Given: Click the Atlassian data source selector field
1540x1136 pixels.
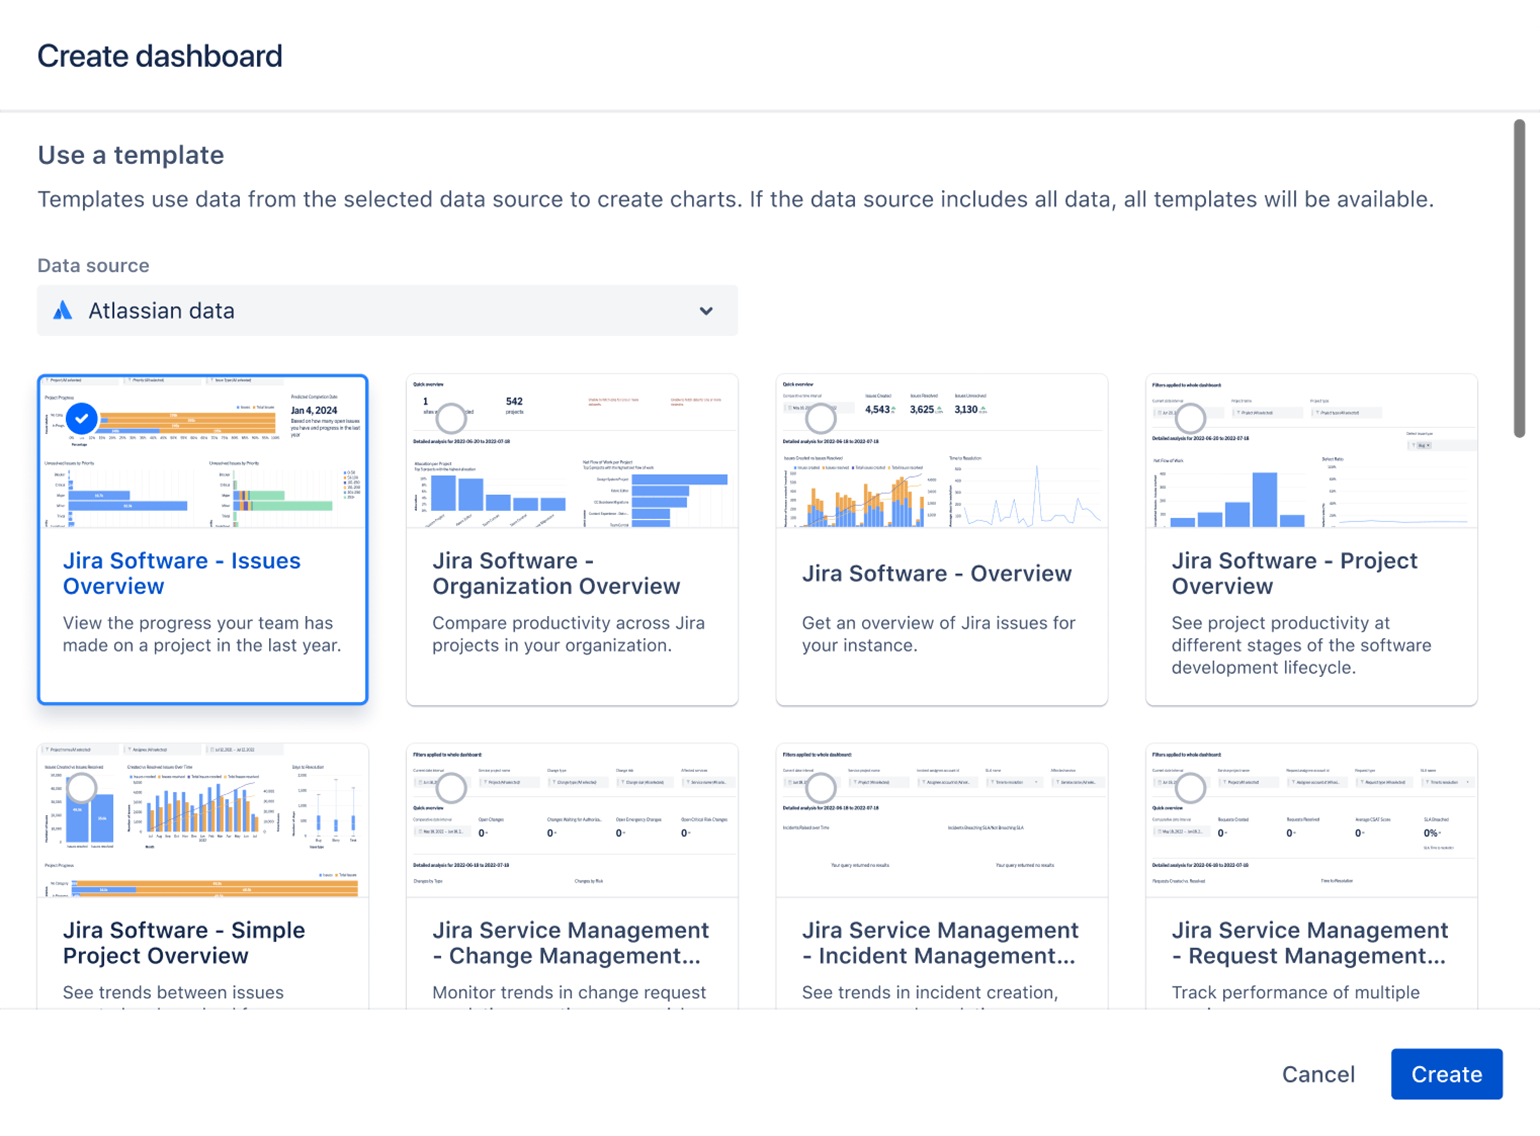Looking at the screenshot, I should click(387, 311).
